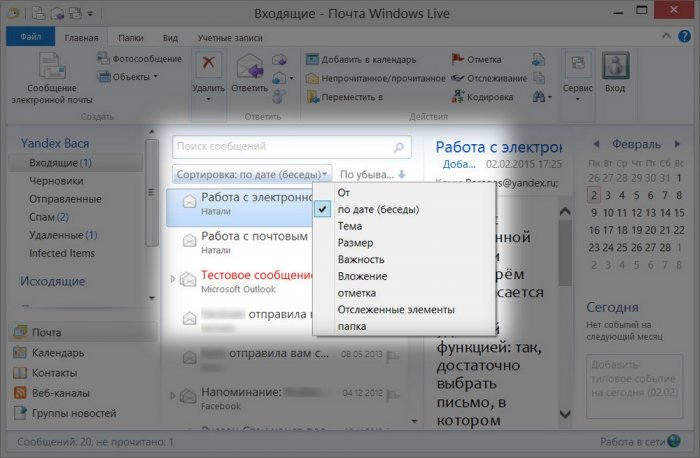Screen dimensions: 700x458
Task: Sort by Тема in the menu
Action: tap(405, 226)
